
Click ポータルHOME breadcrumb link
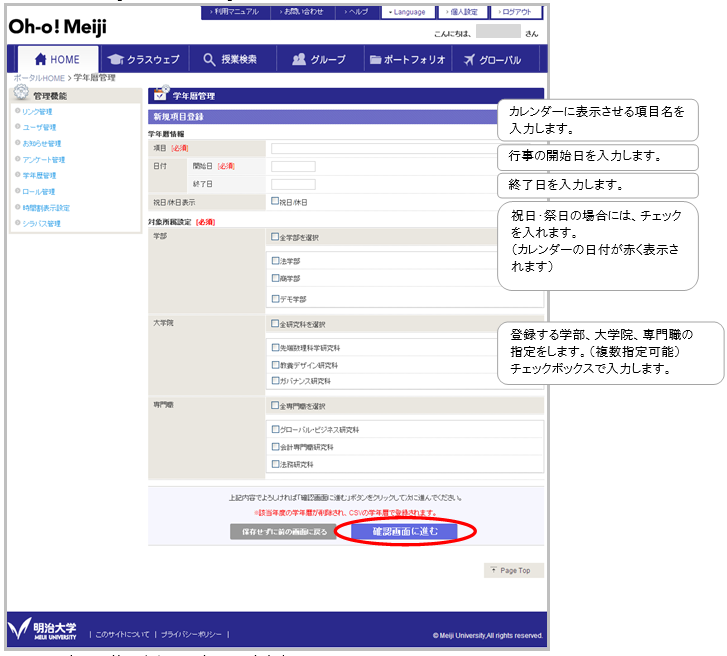click(x=39, y=78)
